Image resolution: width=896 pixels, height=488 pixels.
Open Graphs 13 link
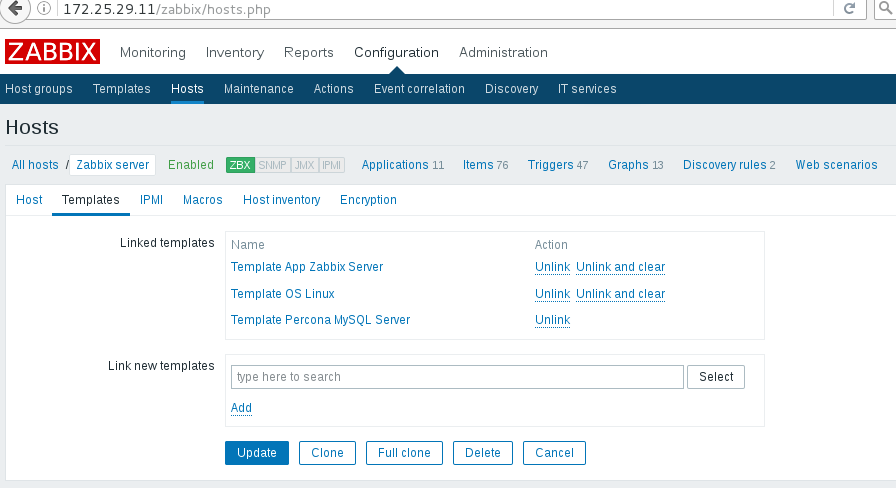point(636,165)
